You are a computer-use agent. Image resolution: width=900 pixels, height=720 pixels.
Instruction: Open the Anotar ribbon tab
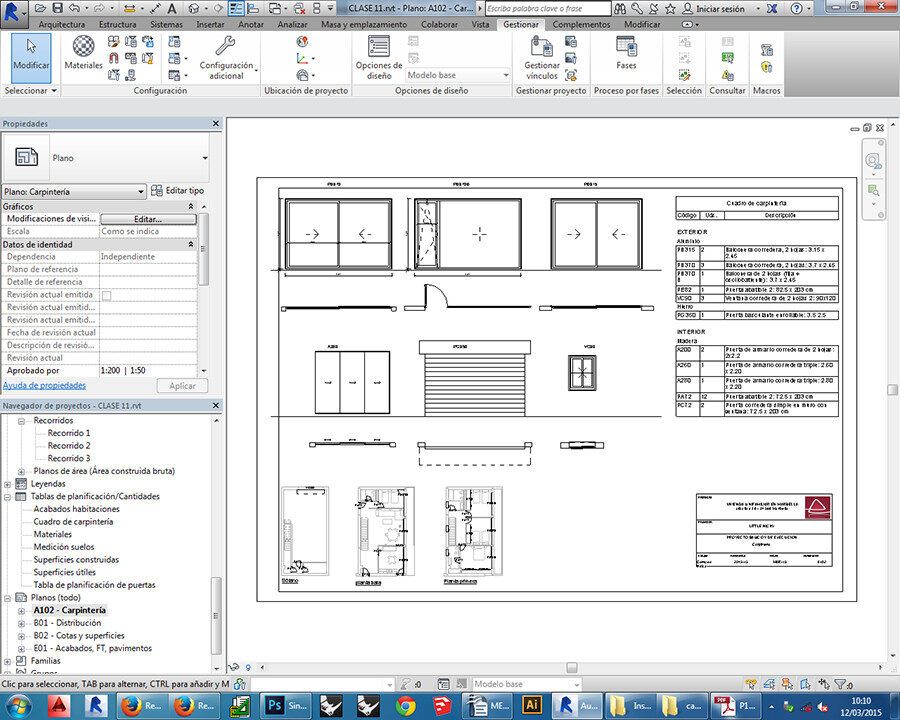click(251, 24)
